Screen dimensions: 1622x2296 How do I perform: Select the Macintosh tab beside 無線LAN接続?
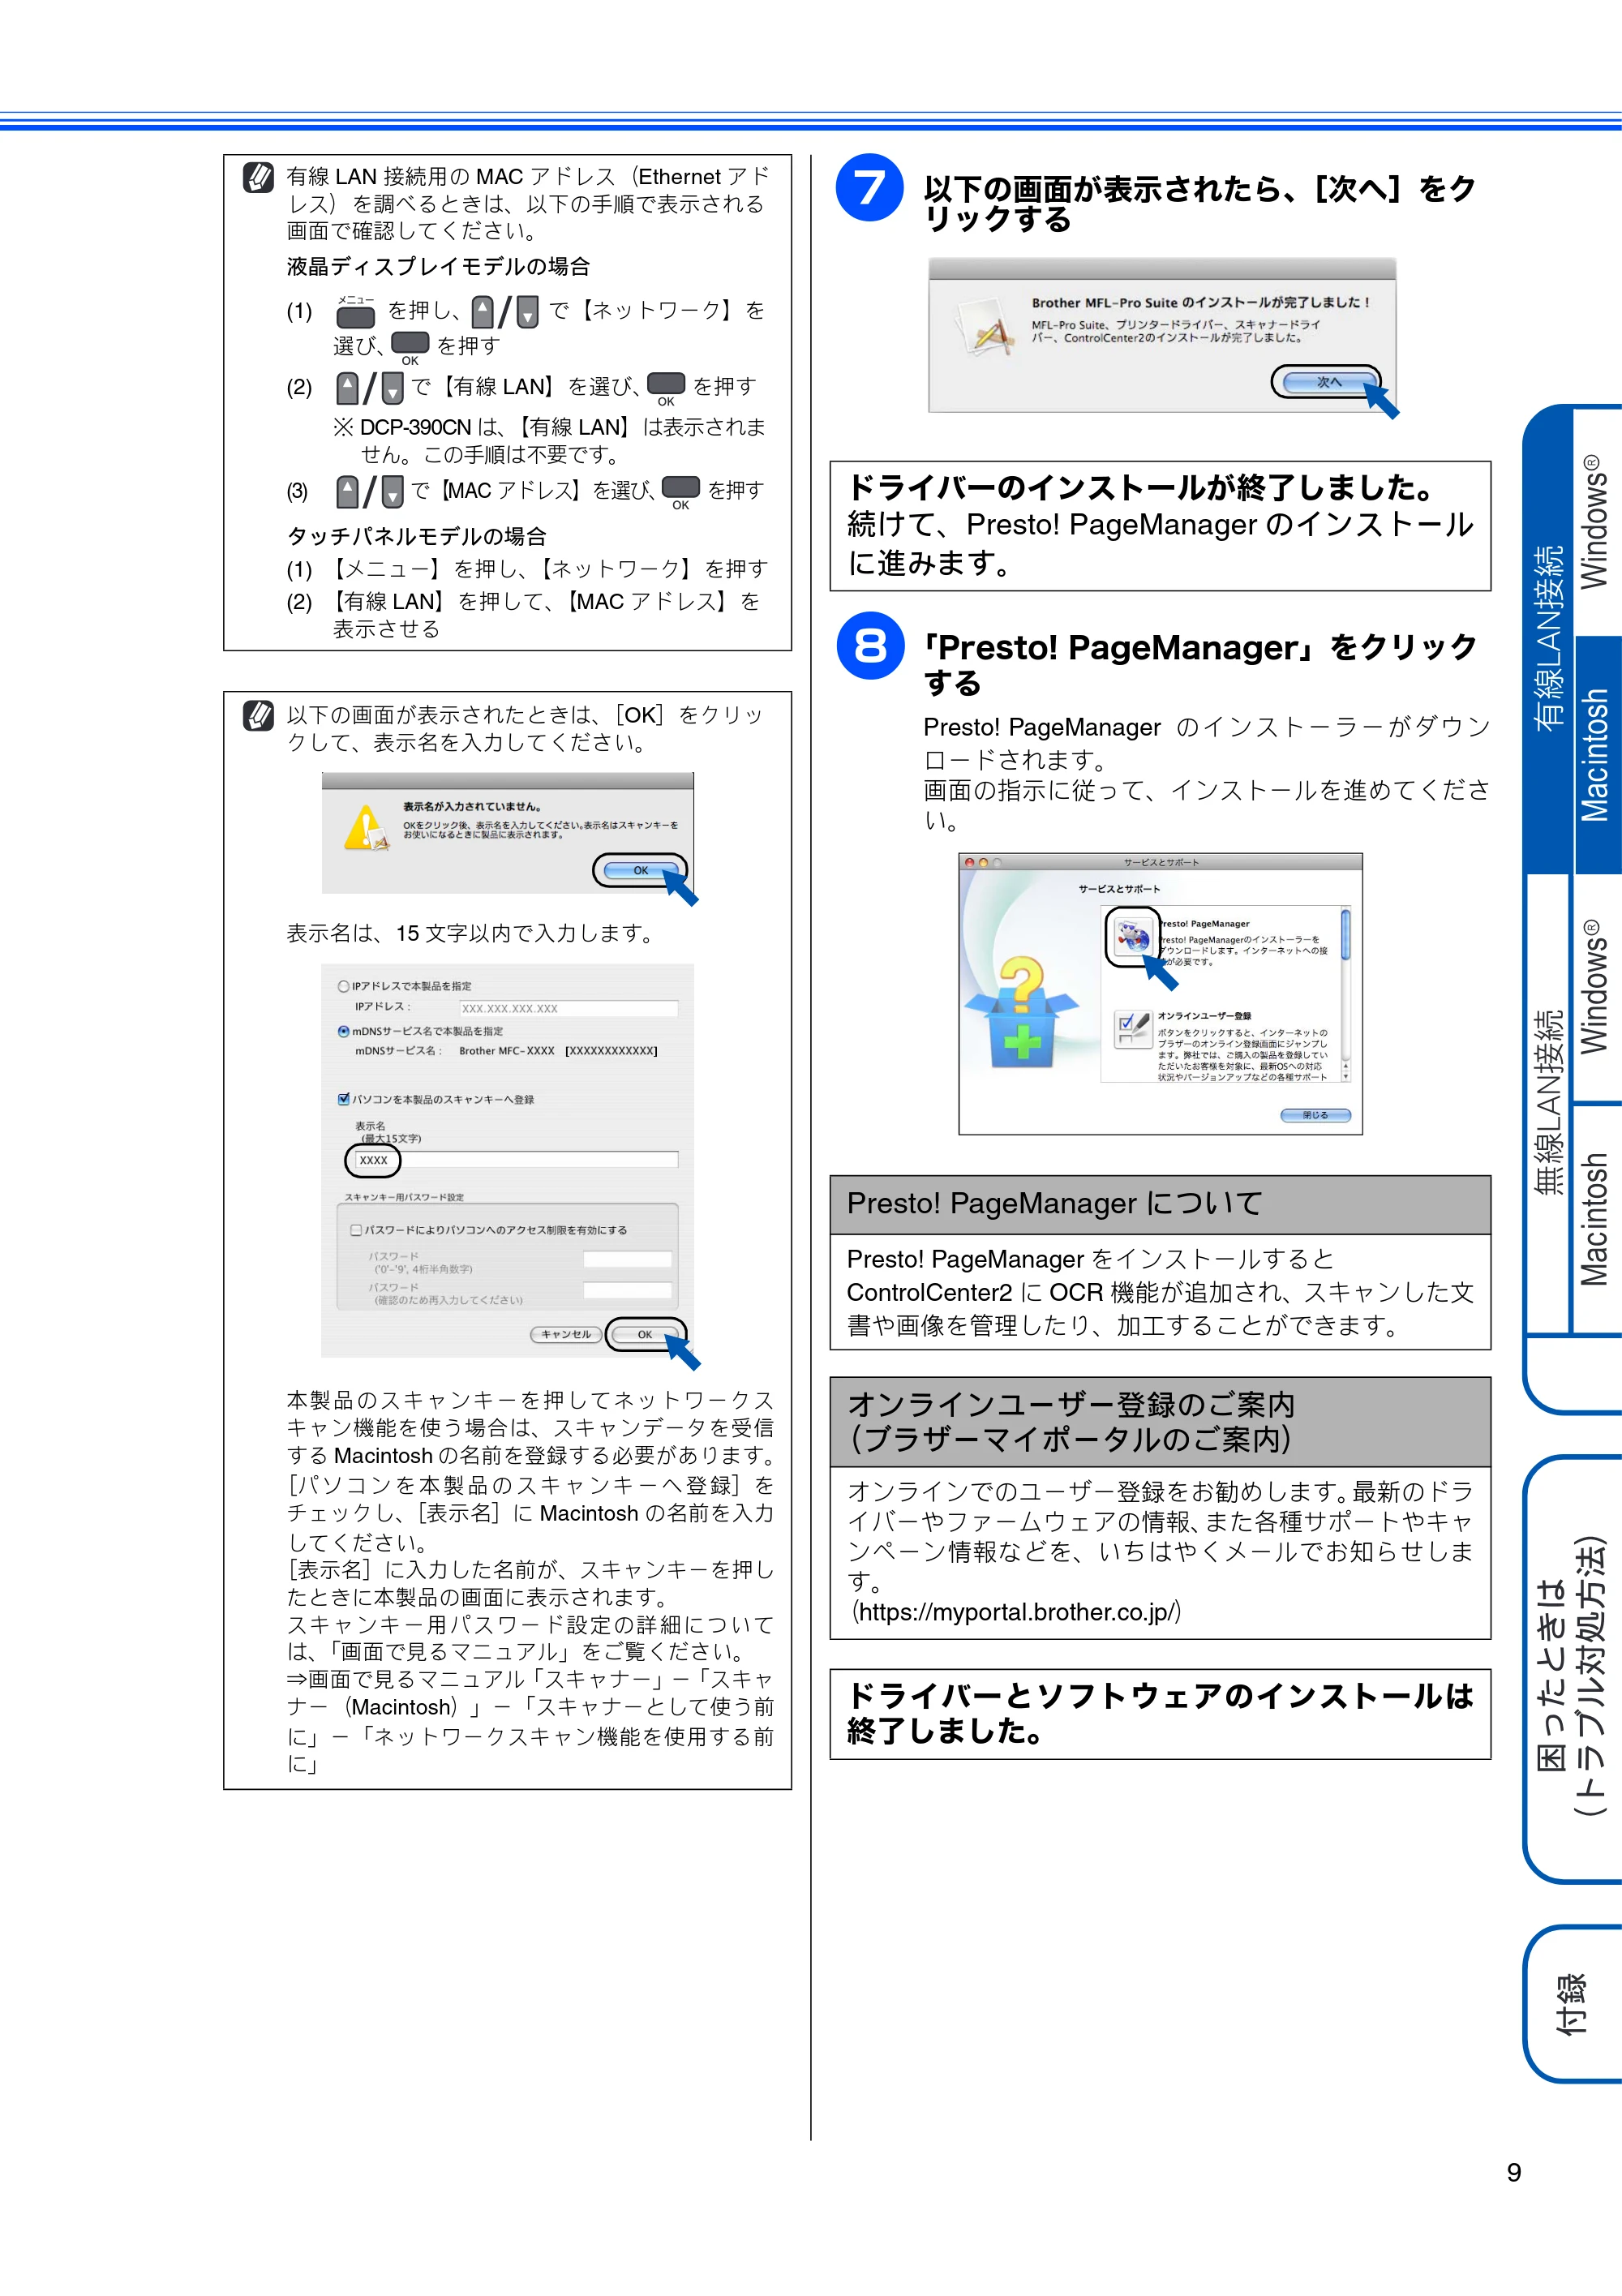1597,1219
